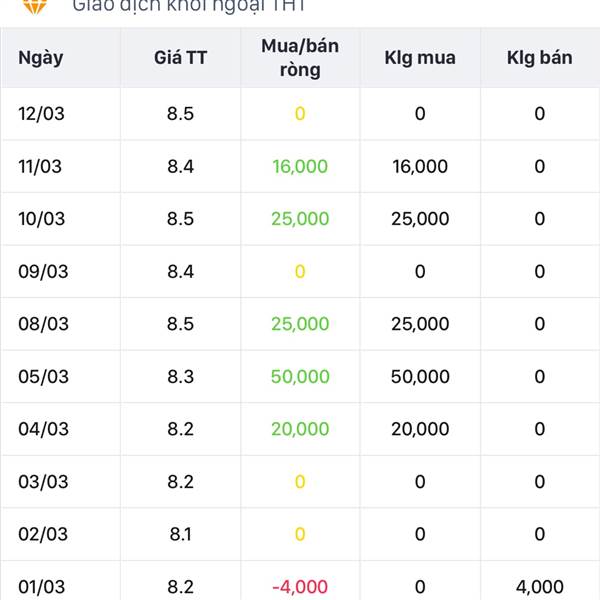This screenshot has width=600, height=600.
Task: Click the 8.1 price in the 02/03 row
Action: [181, 534]
